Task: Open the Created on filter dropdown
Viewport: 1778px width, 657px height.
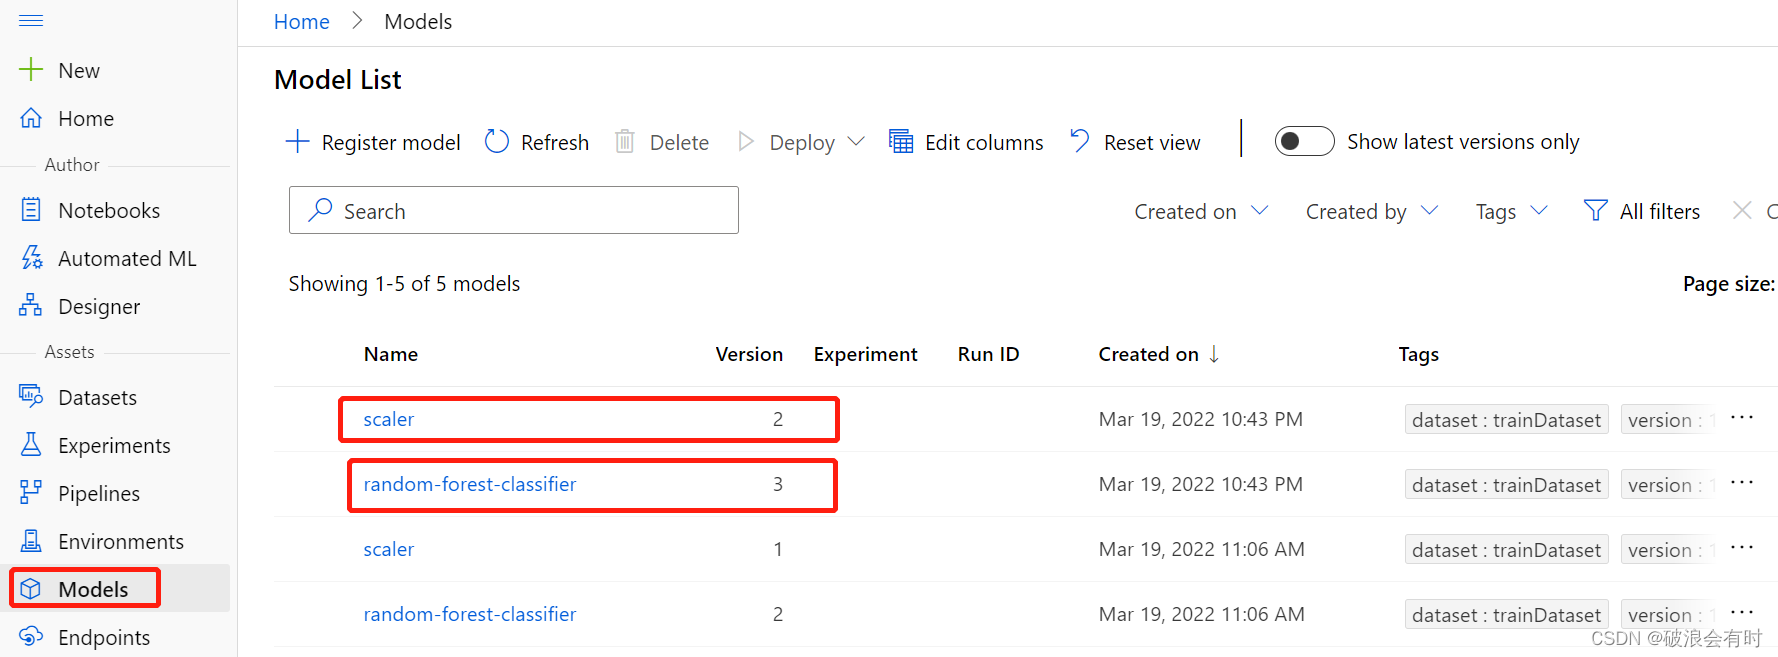Action: point(1201,211)
